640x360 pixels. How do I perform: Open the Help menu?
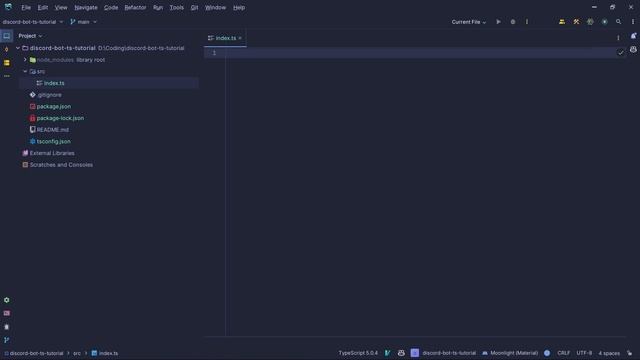[x=239, y=7]
